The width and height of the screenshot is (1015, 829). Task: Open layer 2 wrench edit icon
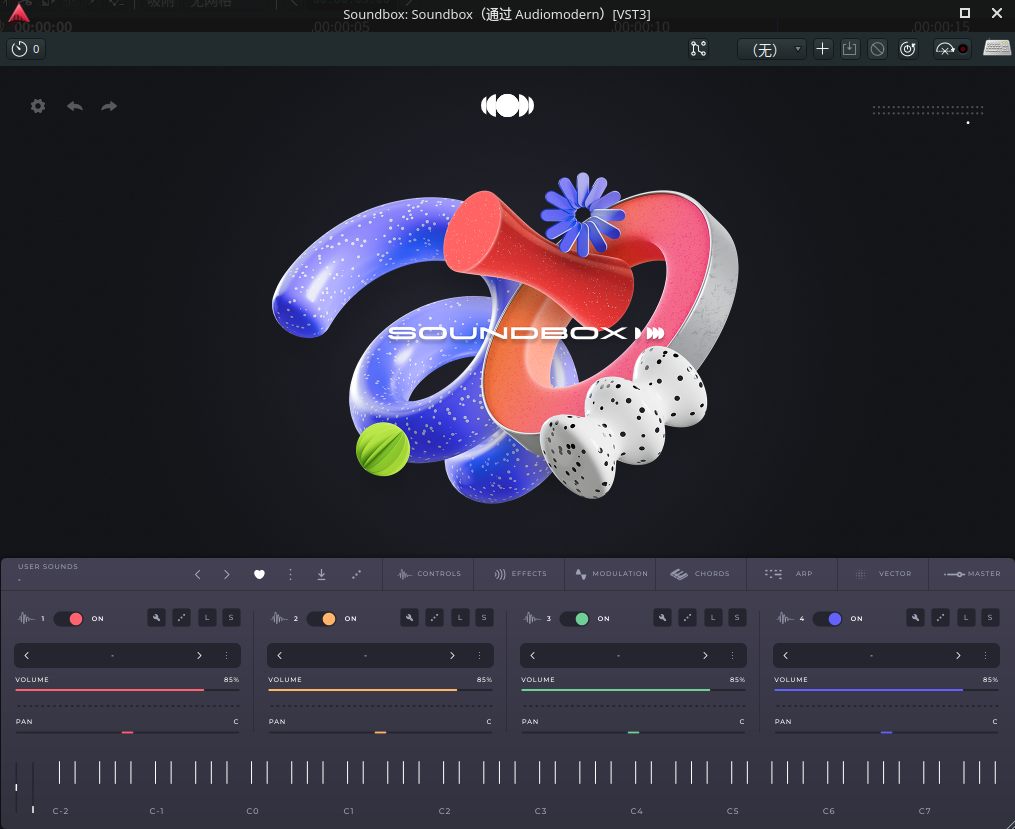[x=409, y=618]
